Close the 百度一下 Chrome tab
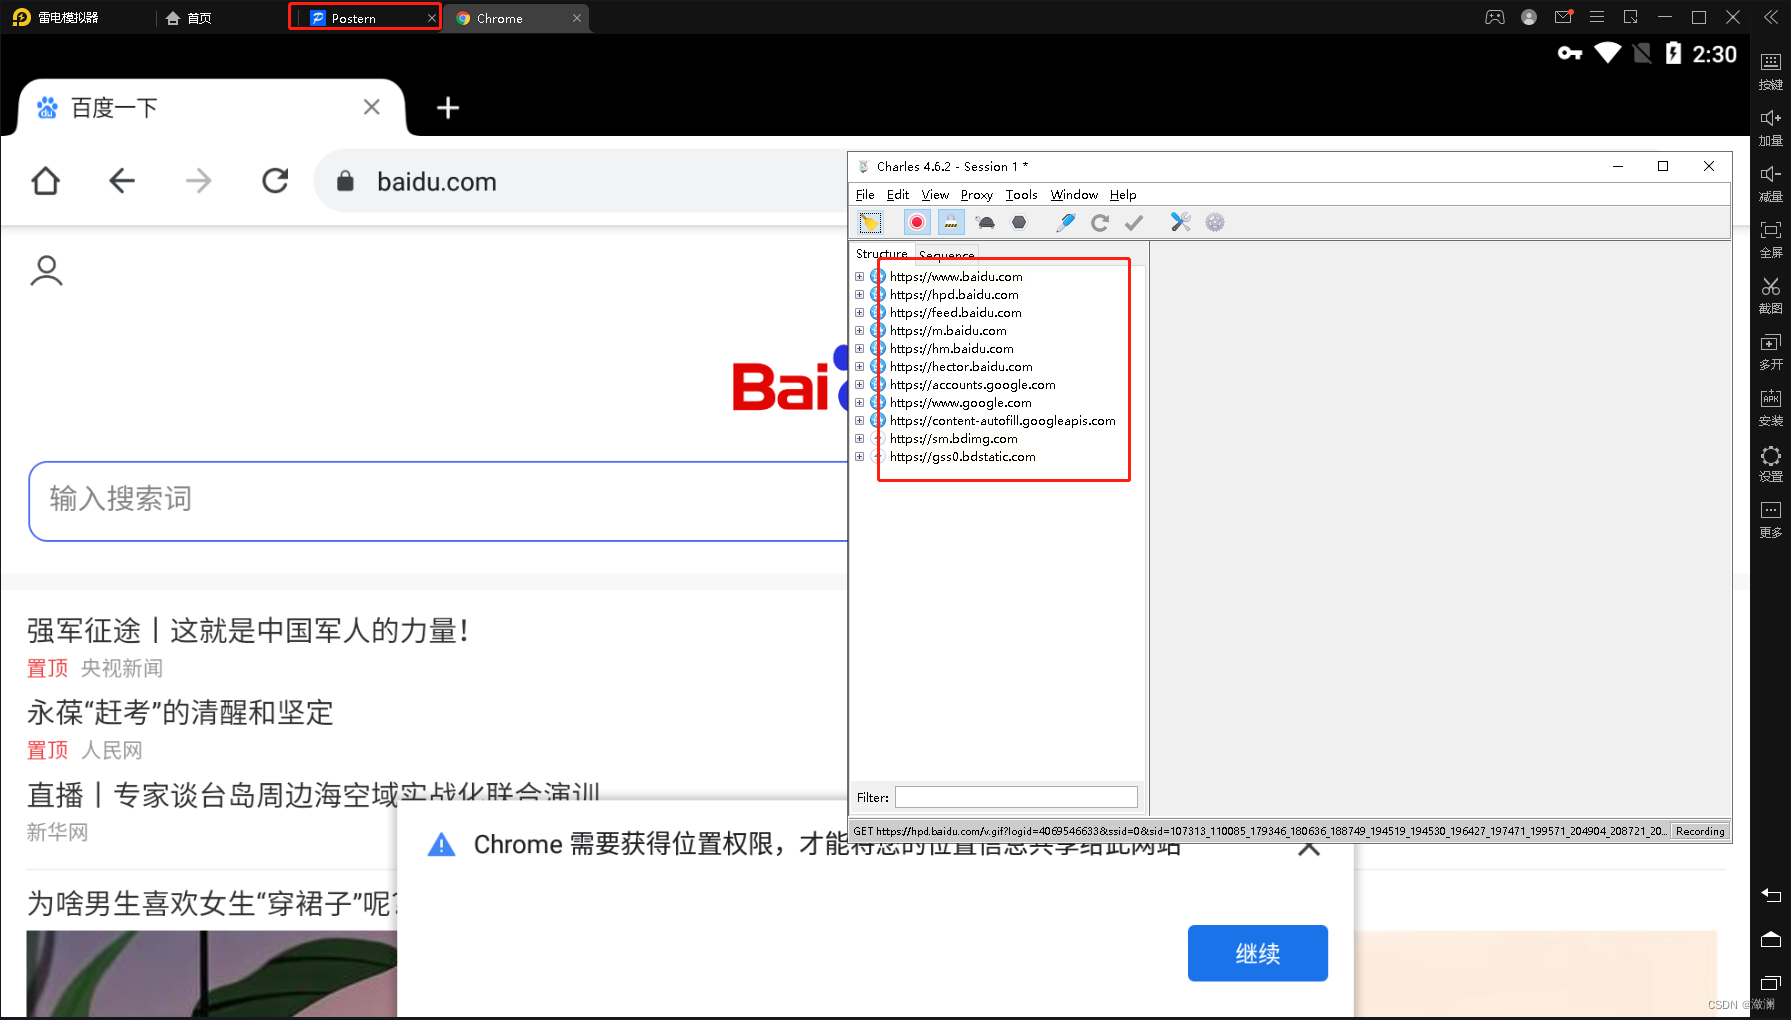Viewport: 1791px width, 1020px height. point(372,107)
